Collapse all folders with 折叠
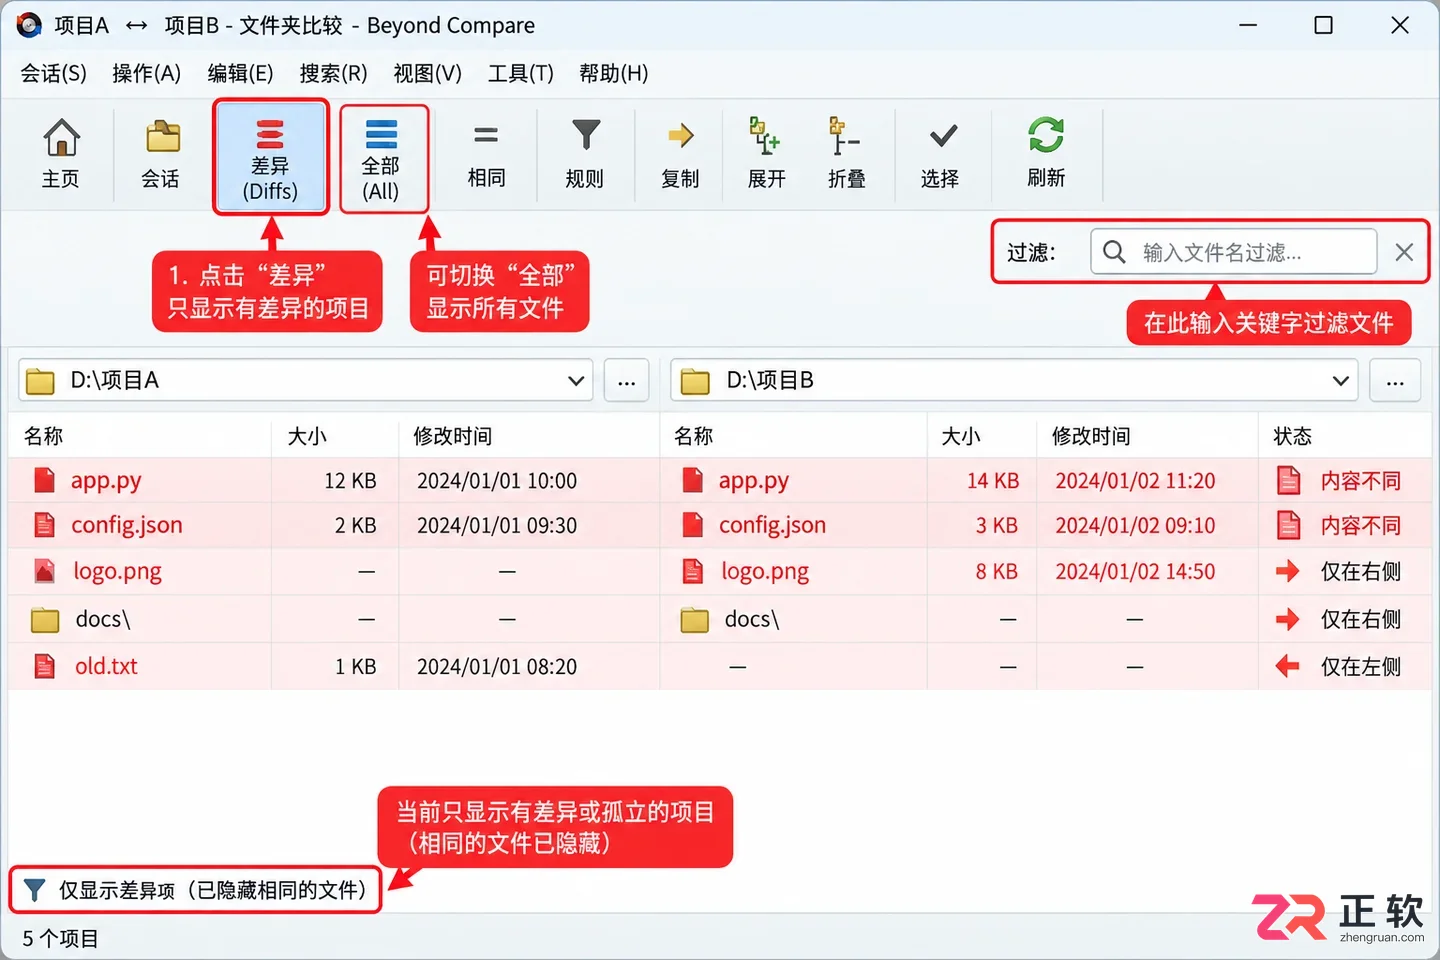1440x960 pixels. point(846,154)
